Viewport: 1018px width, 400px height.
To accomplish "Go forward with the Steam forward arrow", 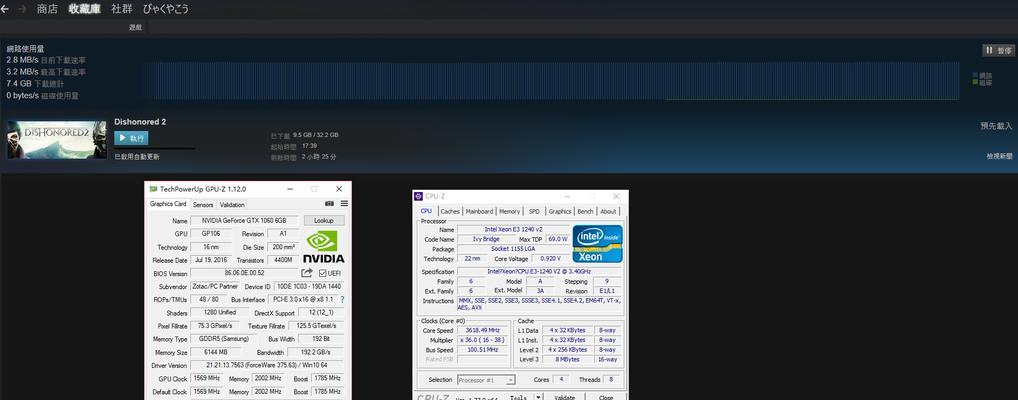I will coord(23,9).
